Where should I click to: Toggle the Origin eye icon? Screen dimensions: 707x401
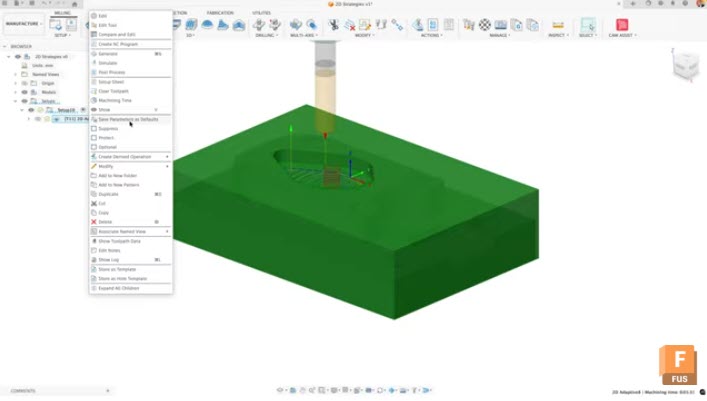[x=24, y=83]
